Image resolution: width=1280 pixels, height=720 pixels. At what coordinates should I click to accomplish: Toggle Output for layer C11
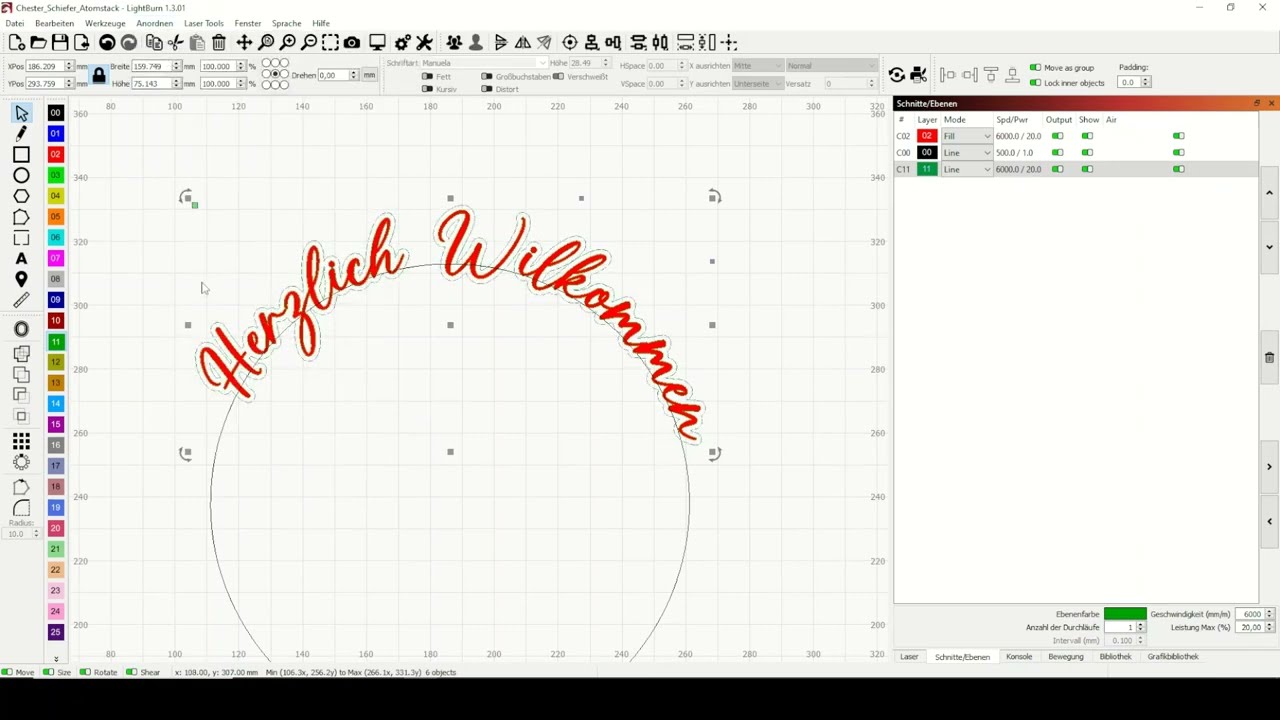(1057, 170)
